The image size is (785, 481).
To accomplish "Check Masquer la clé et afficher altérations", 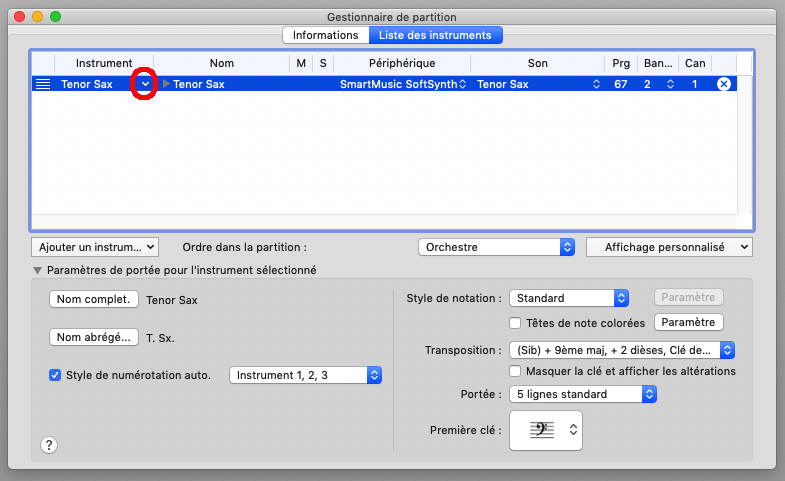I will click(x=516, y=371).
